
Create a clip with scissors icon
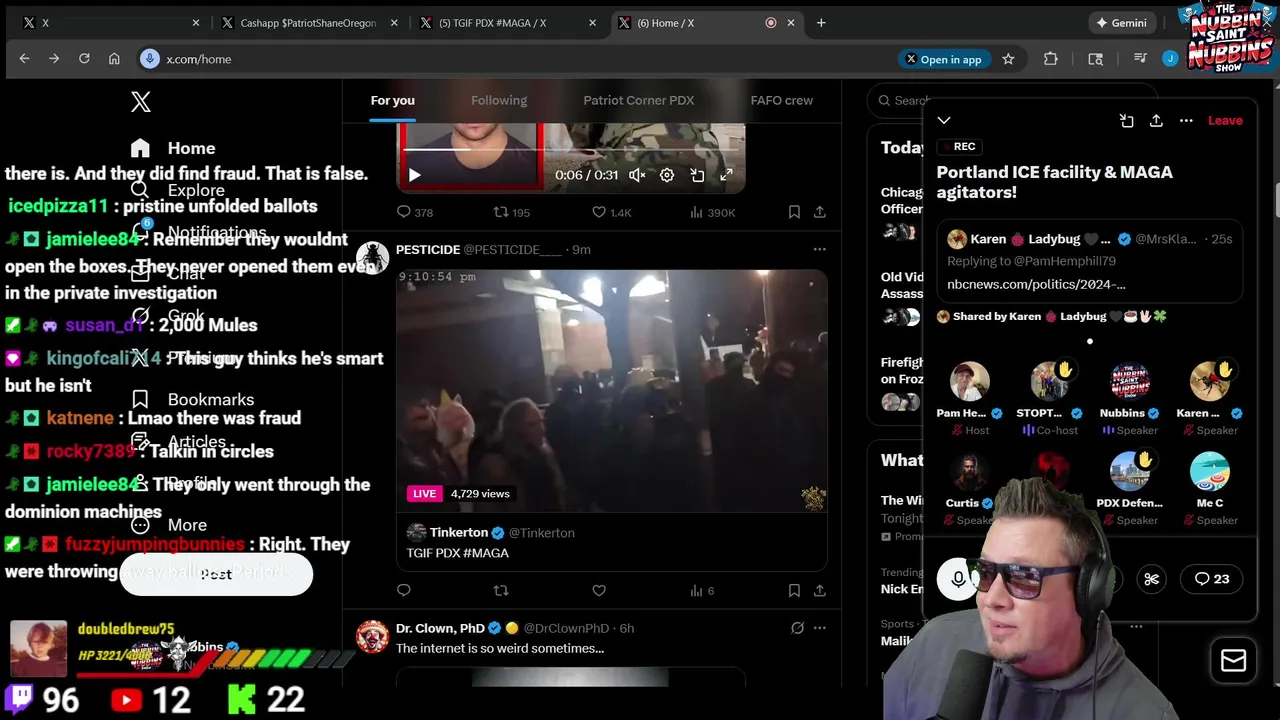(1152, 579)
